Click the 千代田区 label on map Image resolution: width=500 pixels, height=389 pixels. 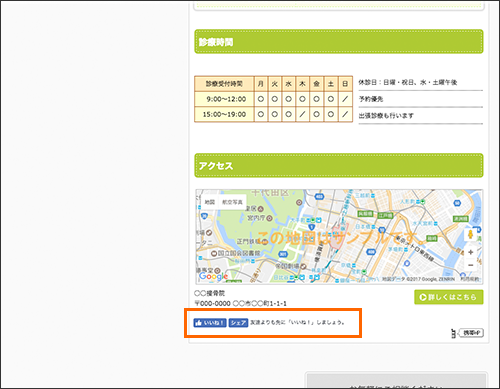coord(270,193)
